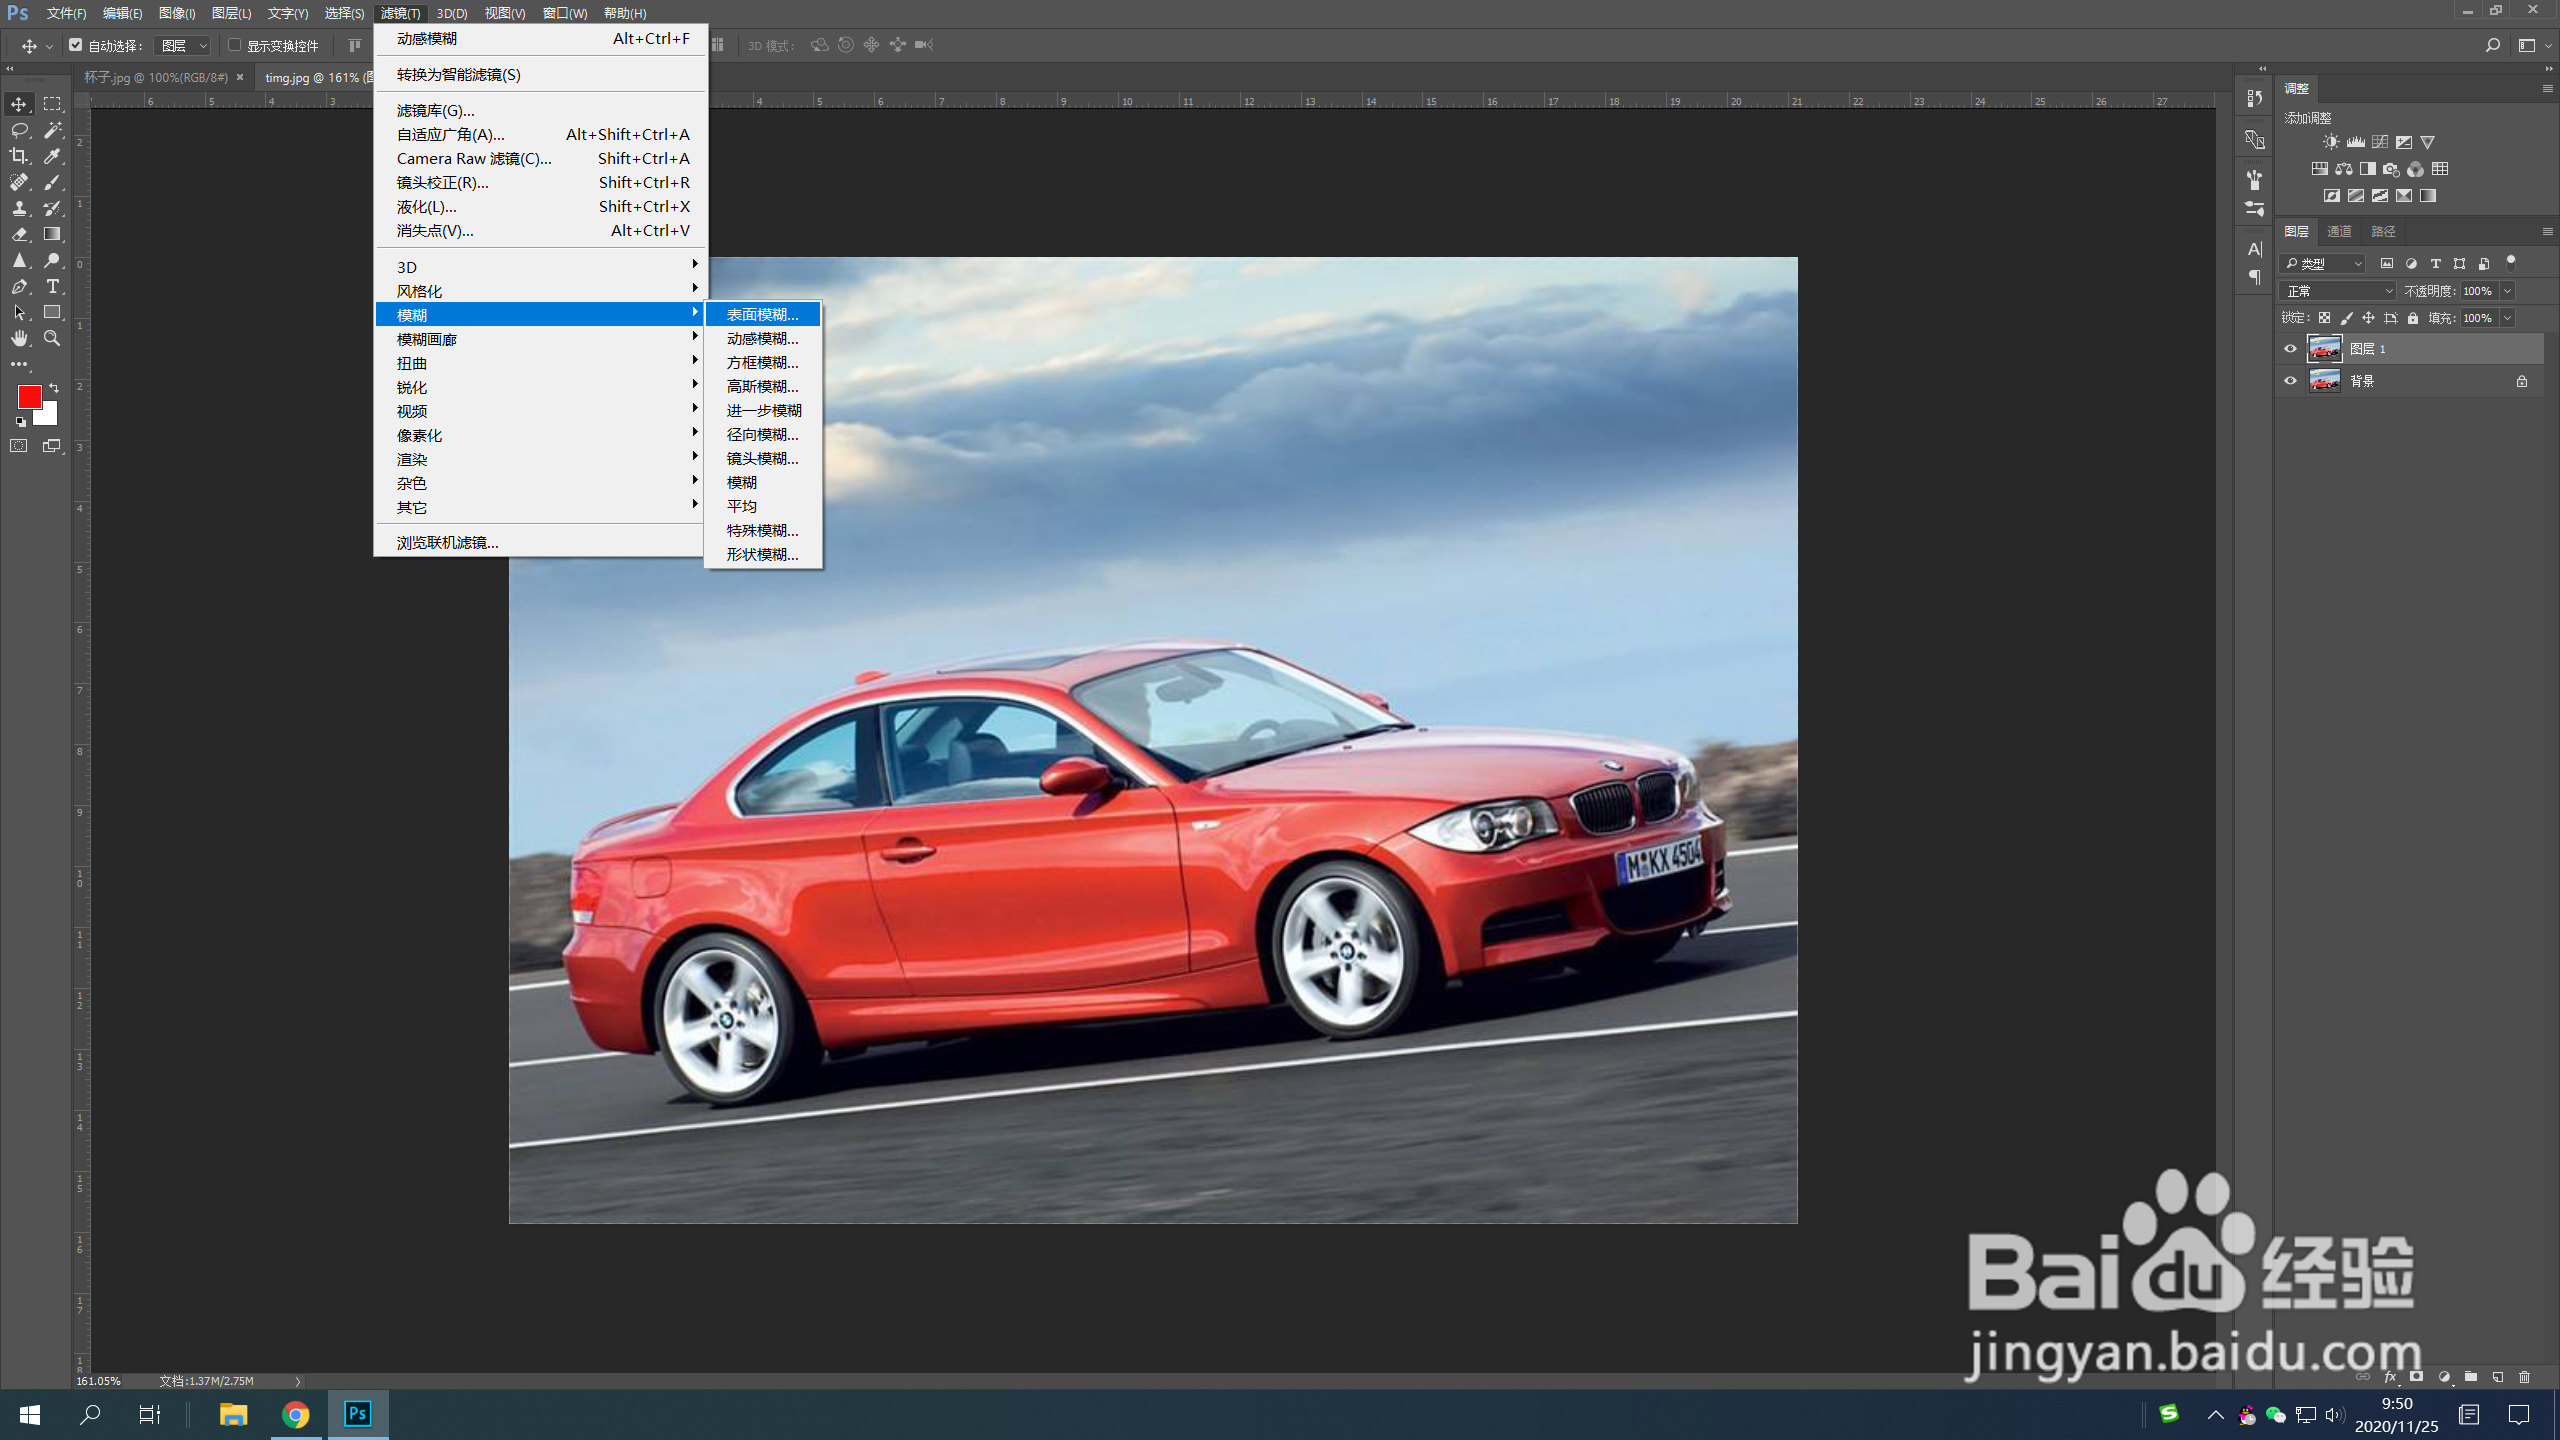Viewport: 2560px width, 1440px height.
Task: Open the 不透明度 opacity dropdown arrow
Action: click(2507, 291)
